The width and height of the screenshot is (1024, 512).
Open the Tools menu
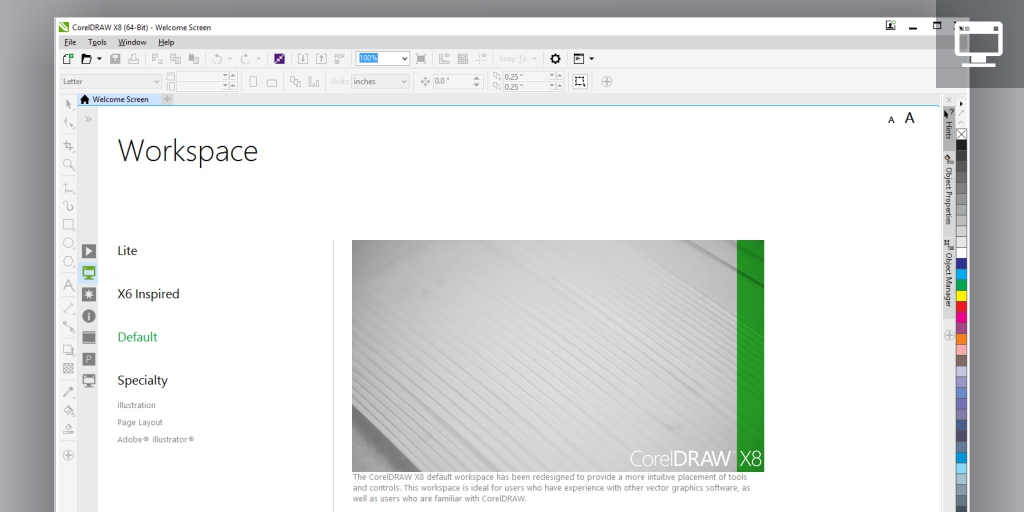pyautogui.click(x=97, y=42)
